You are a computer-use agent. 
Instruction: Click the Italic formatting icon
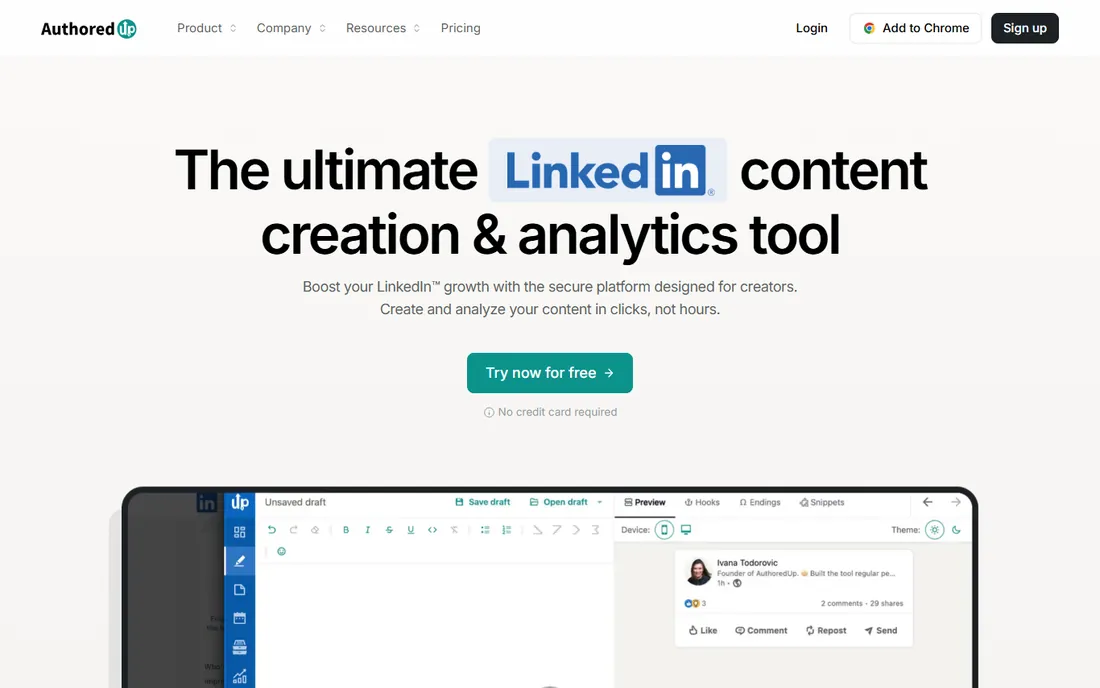(x=368, y=530)
